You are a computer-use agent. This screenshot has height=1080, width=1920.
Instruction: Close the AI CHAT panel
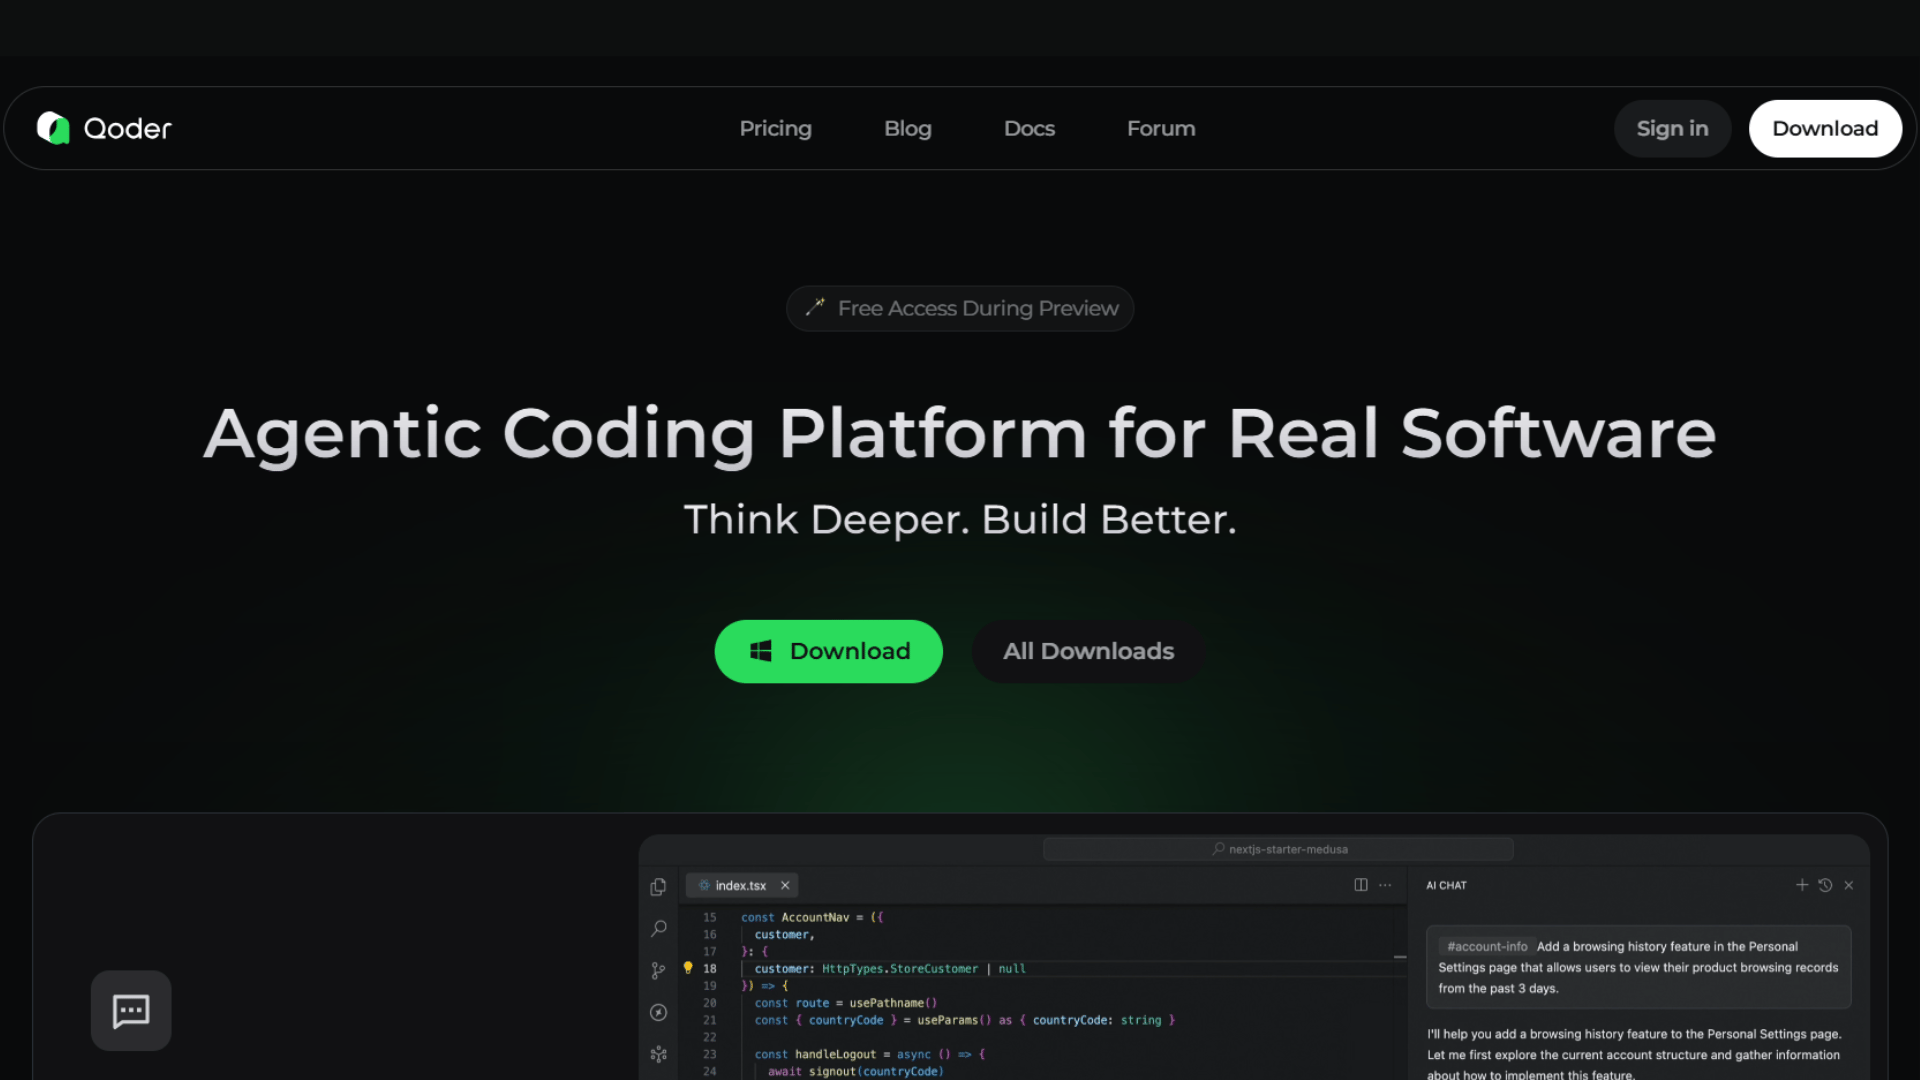pyautogui.click(x=1849, y=885)
